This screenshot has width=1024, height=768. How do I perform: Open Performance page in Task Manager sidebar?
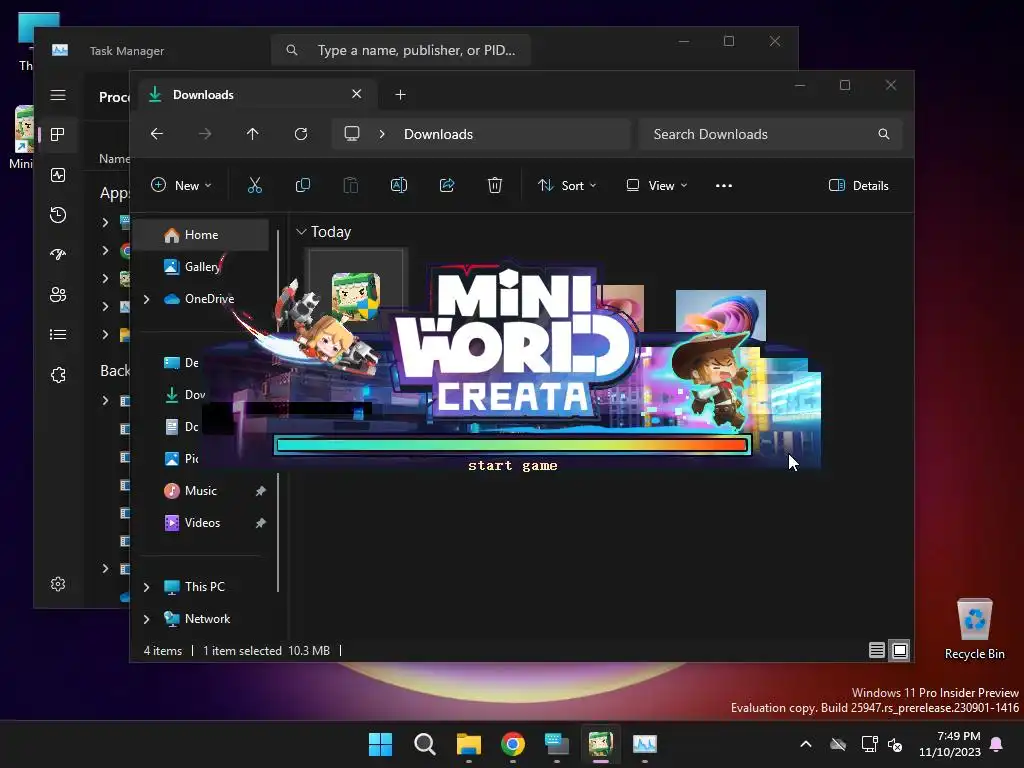click(58, 175)
